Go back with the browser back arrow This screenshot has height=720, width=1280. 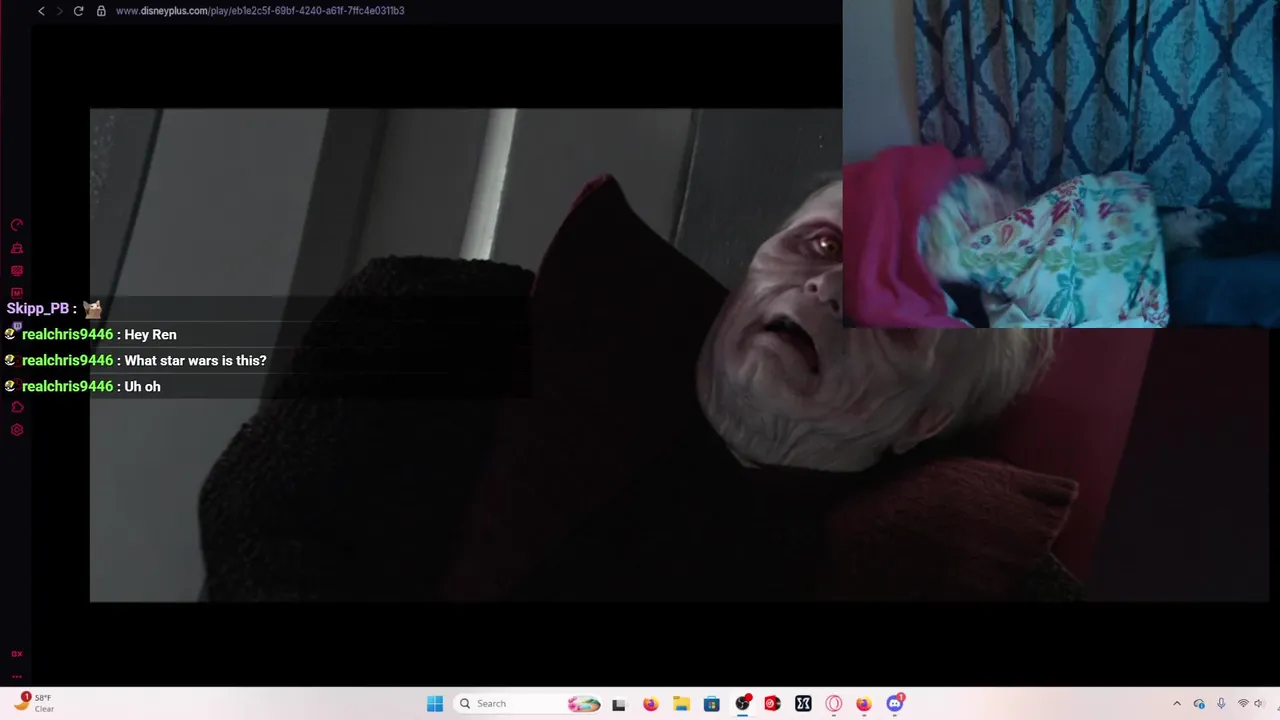41,11
